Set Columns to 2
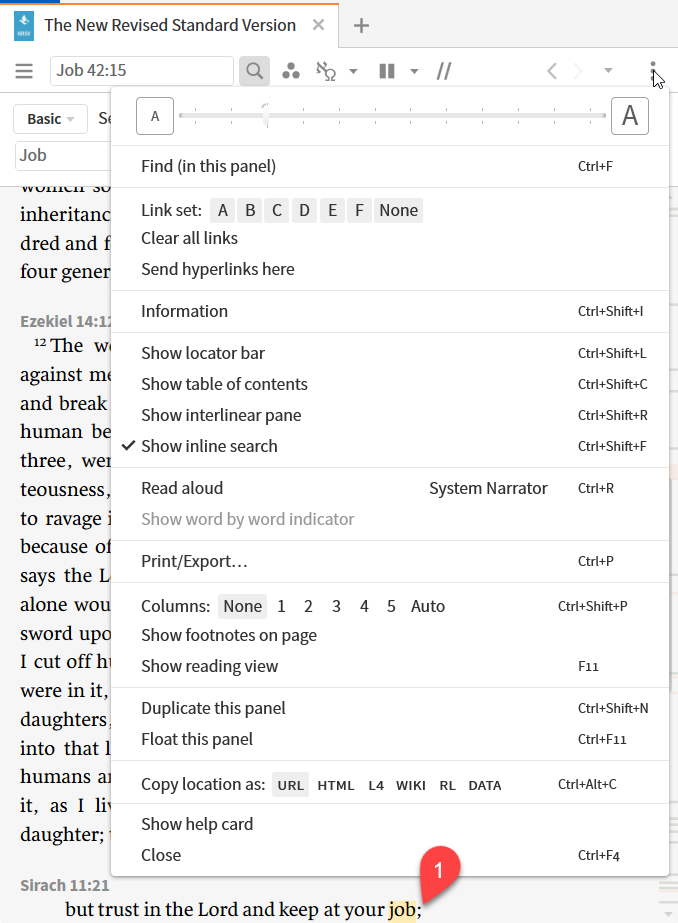 pyautogui.click(x=308, y=606)
